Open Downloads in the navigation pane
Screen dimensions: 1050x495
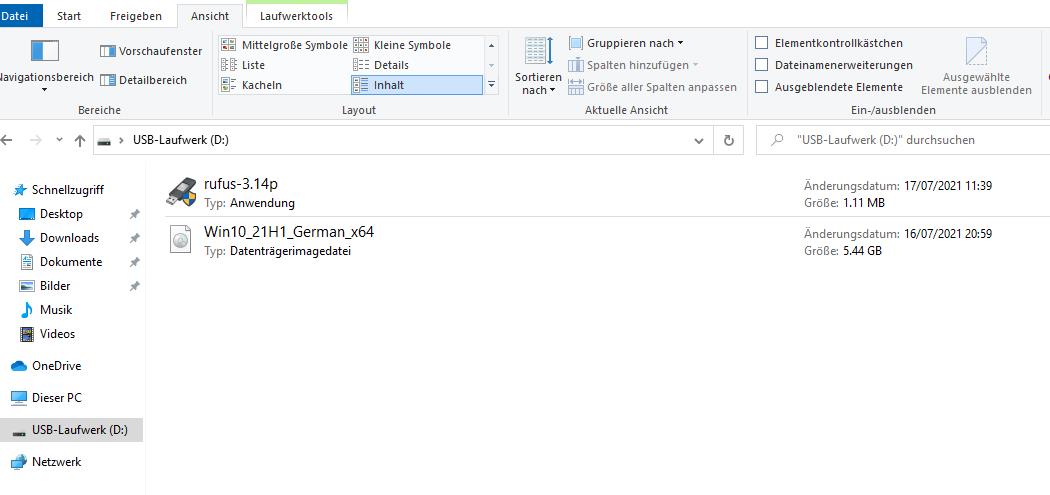(x=60, y=238)
